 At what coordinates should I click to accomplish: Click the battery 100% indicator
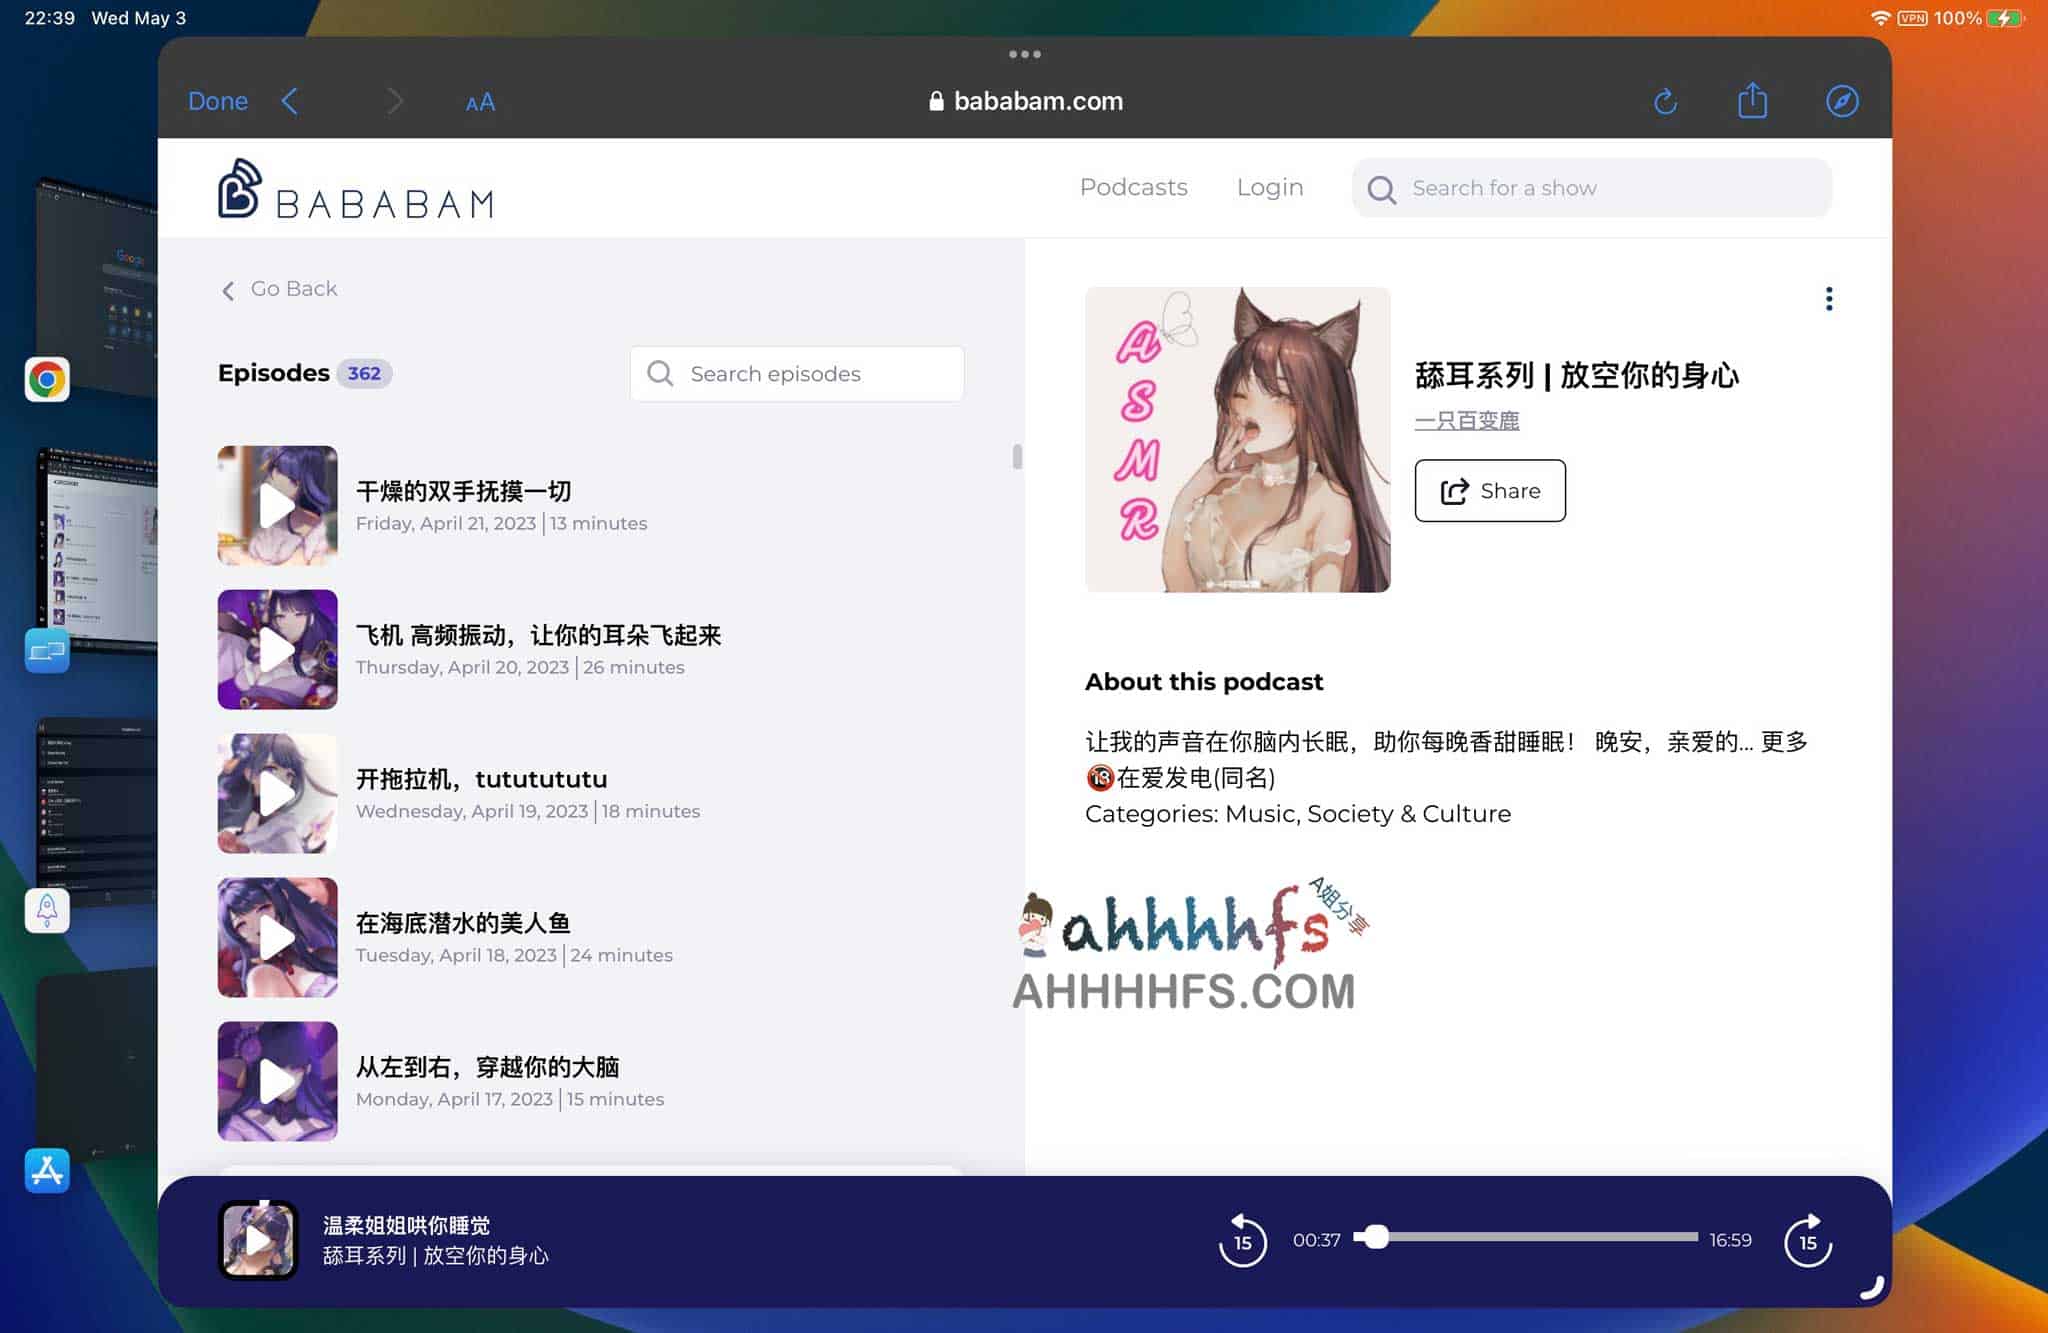pos(1978,18)
